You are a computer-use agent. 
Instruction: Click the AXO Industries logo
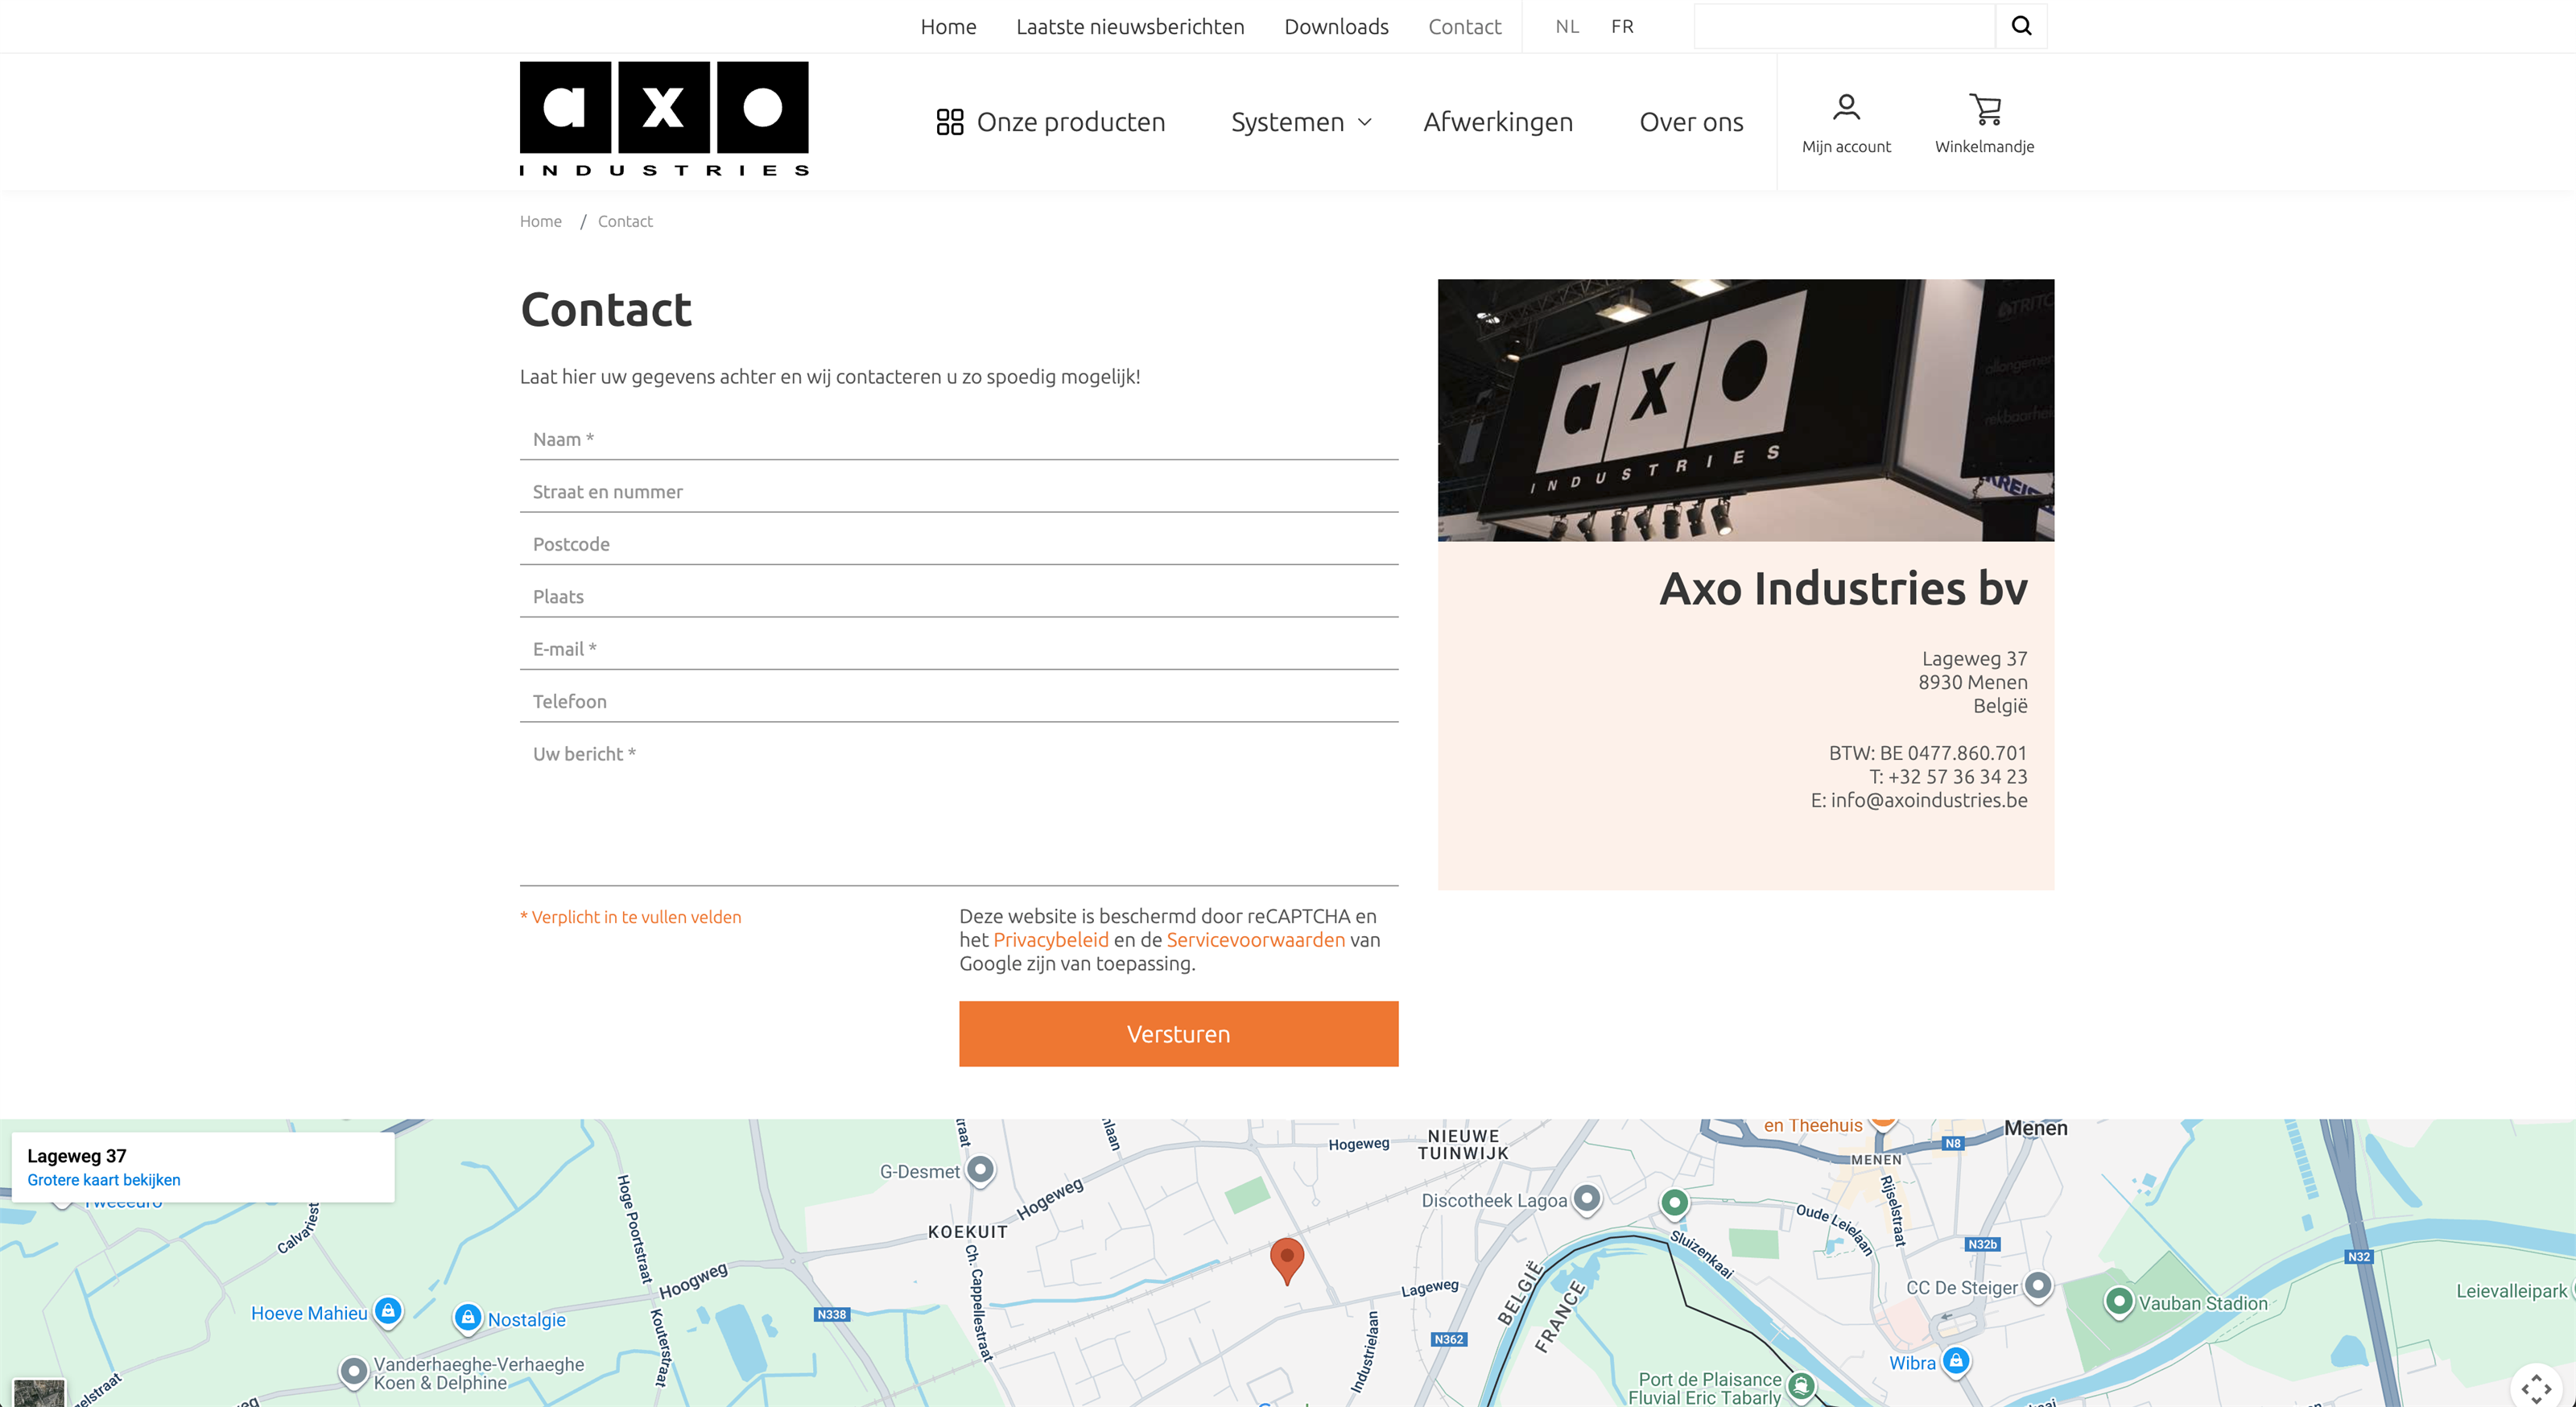(x=663, y=118)
